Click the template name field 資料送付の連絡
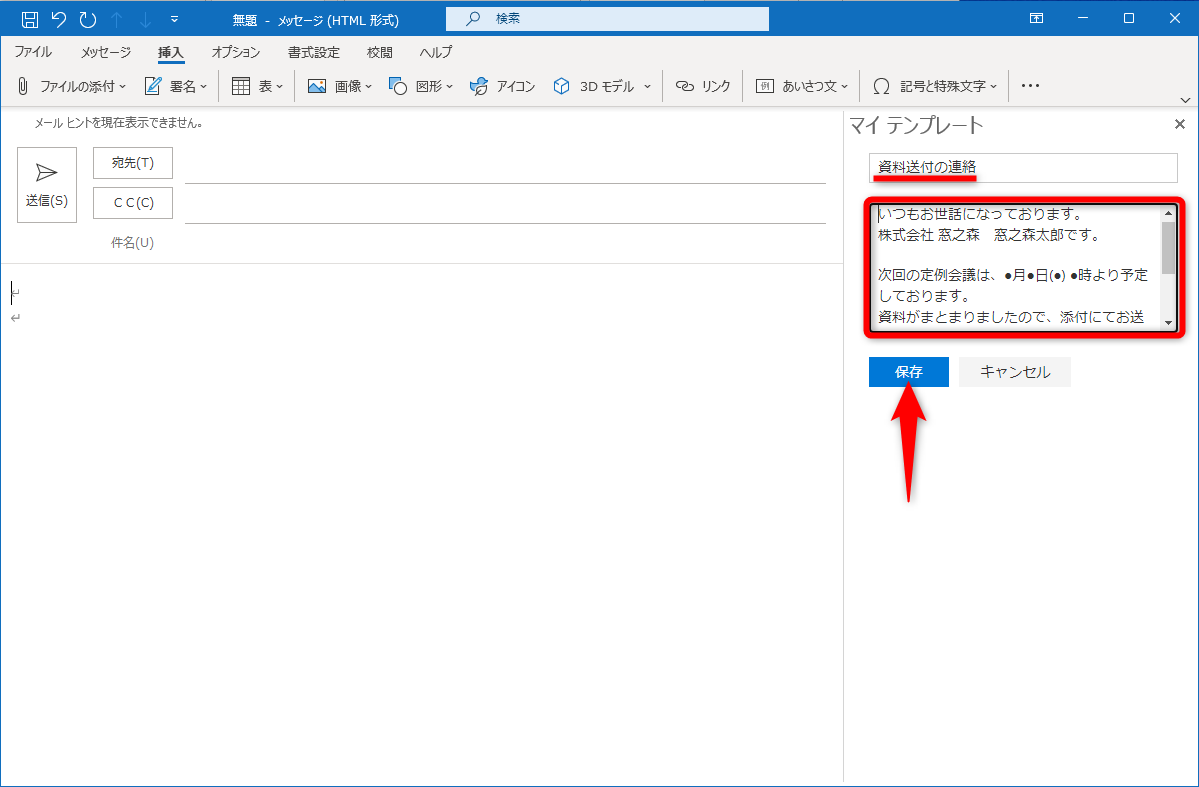This screenshot has height=787, width=1199. click(x=1022, y=167)
